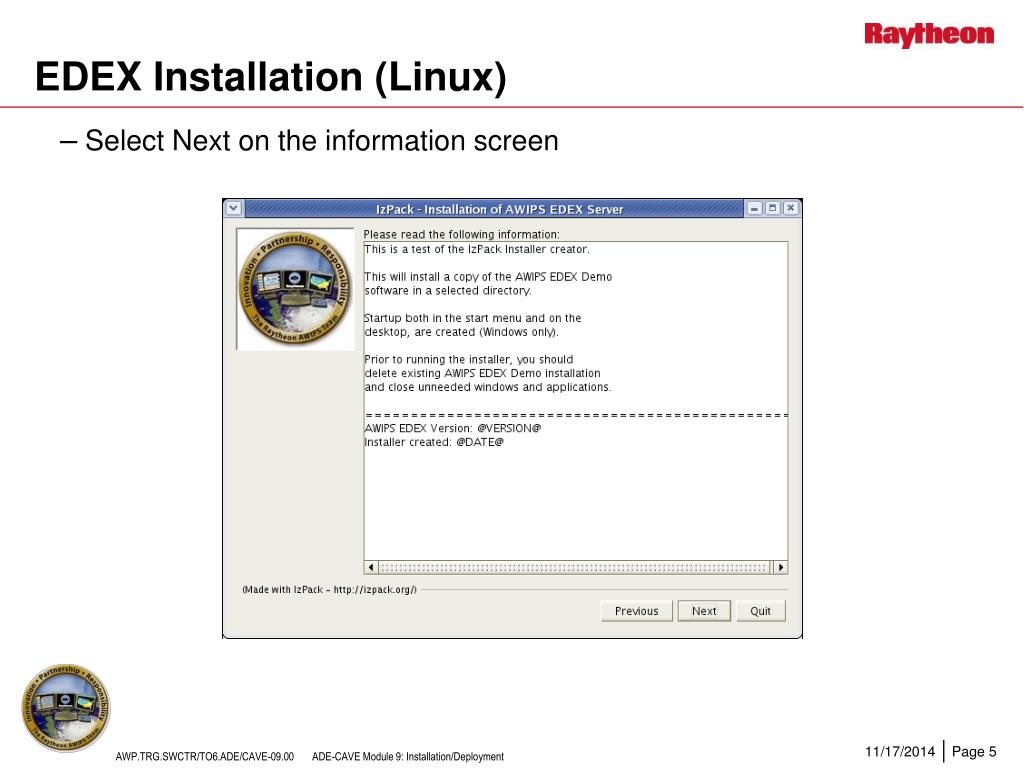Screen dimensions: 1024x768
Task: Close the IzPack installer window
Action: point(790,208)
